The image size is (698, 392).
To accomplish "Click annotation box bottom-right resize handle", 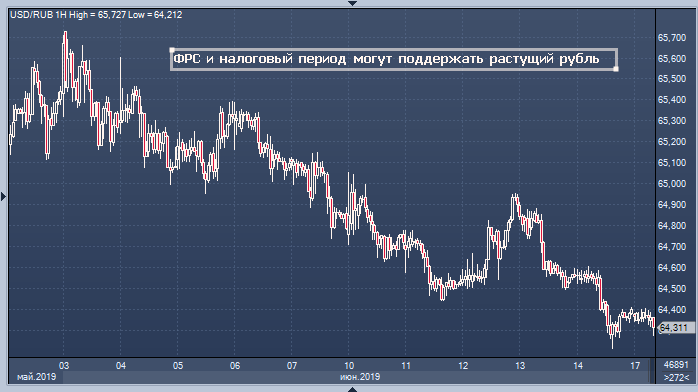I will tap(616, 69).
